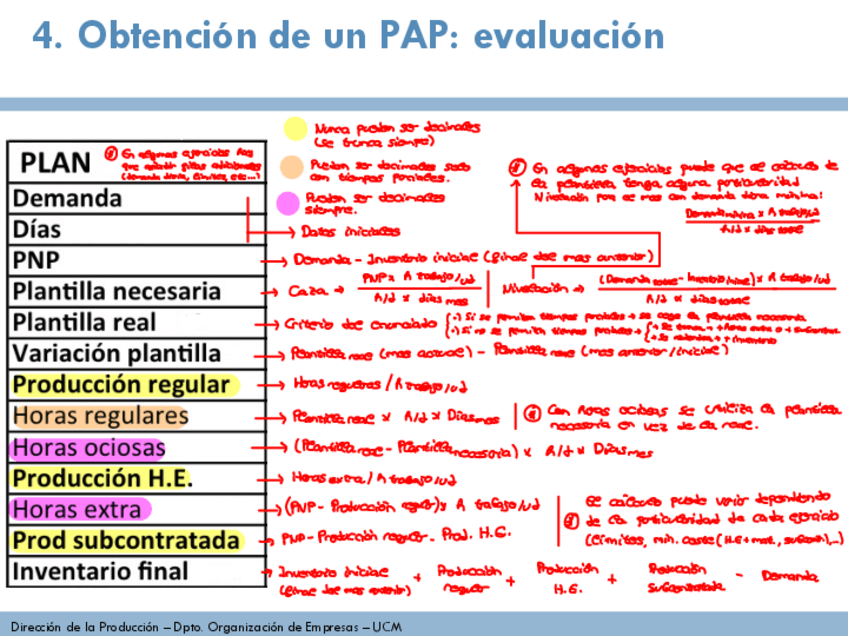Click the yellow-highlighted "Producción regular" row
848x636 pixels.
click(137, 385)
